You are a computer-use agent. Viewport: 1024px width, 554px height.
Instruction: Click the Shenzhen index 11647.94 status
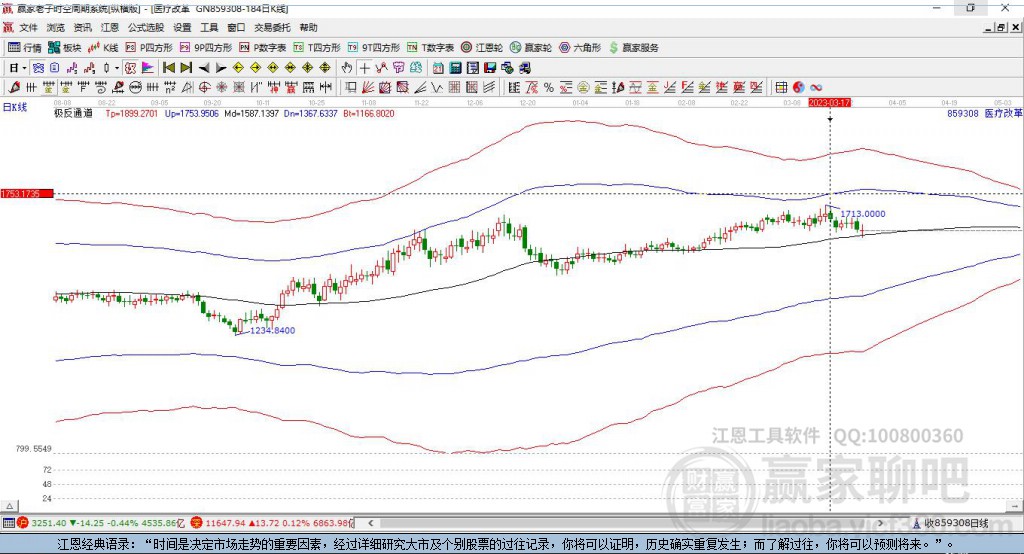point(272,523)
